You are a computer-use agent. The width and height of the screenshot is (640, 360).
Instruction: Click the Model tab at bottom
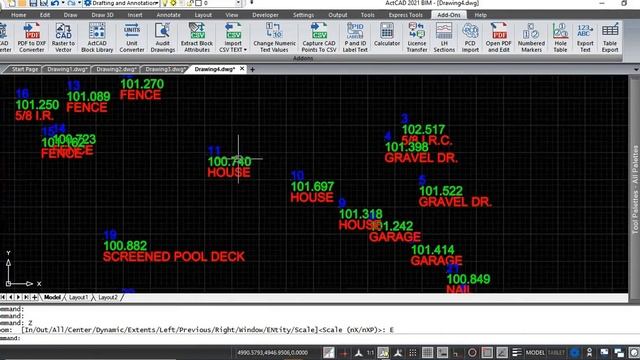[x=52, y=298]
